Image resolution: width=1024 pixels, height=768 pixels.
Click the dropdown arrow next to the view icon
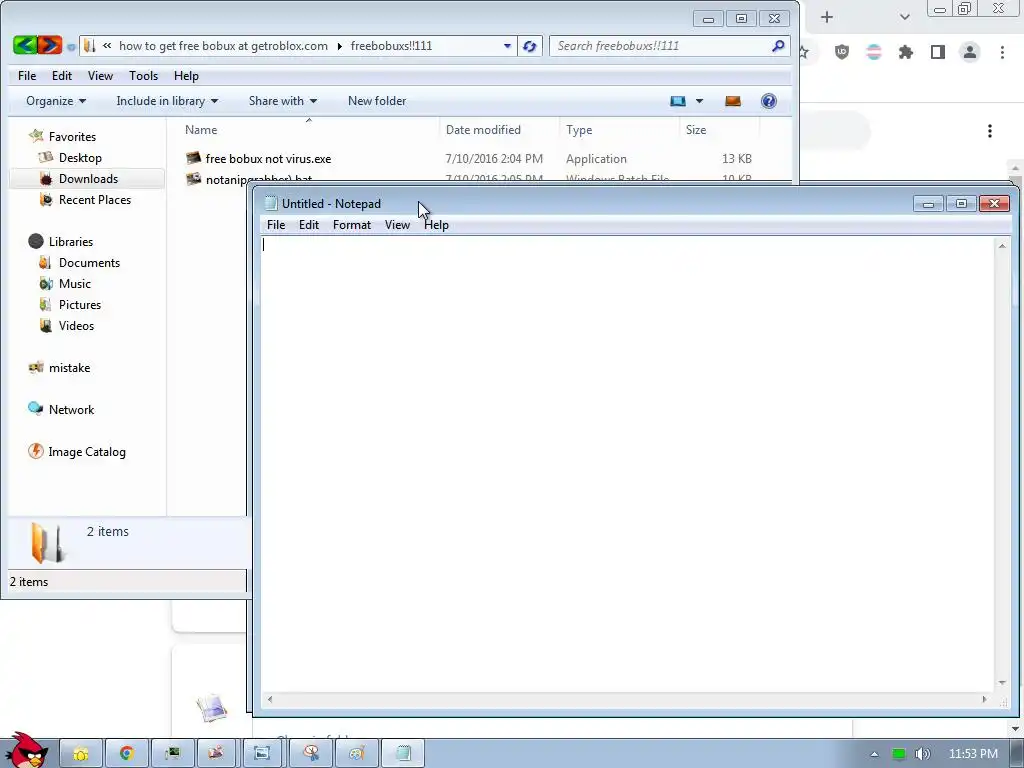click(x=699, y=101)
